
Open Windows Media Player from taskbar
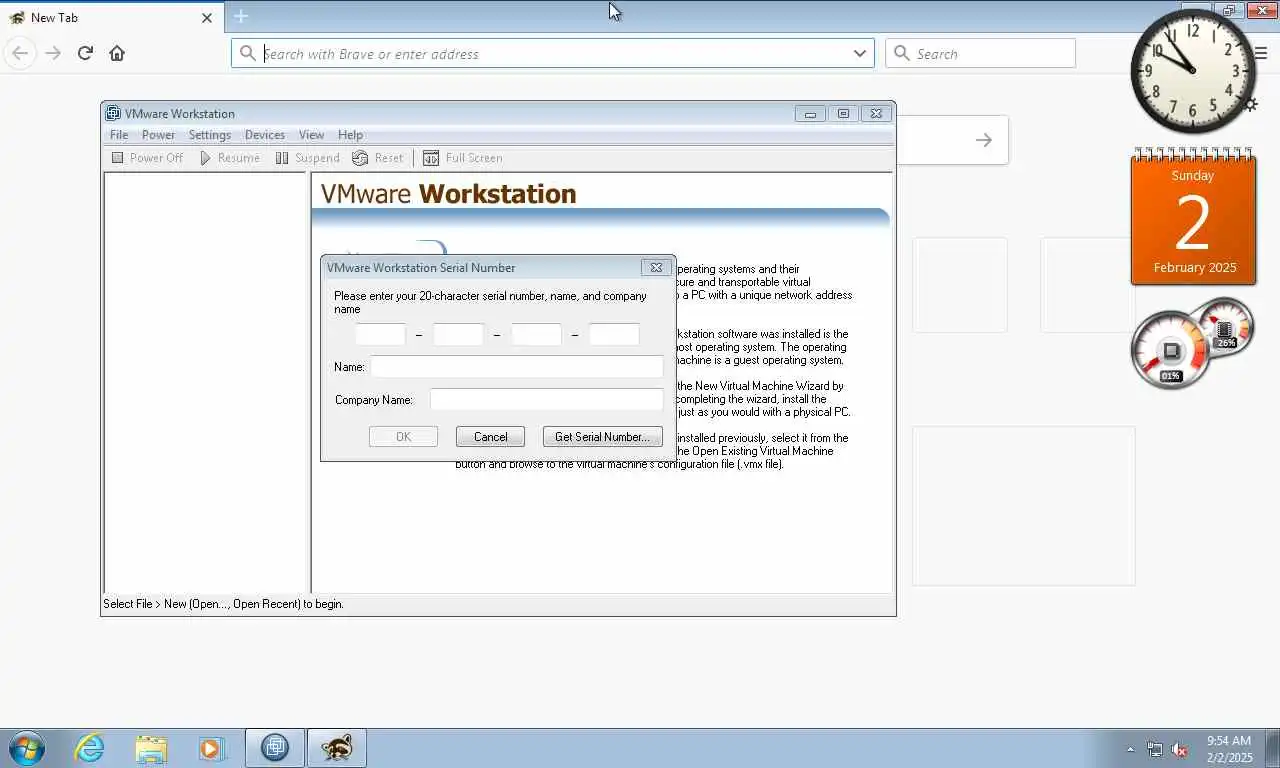pos(211,748)
